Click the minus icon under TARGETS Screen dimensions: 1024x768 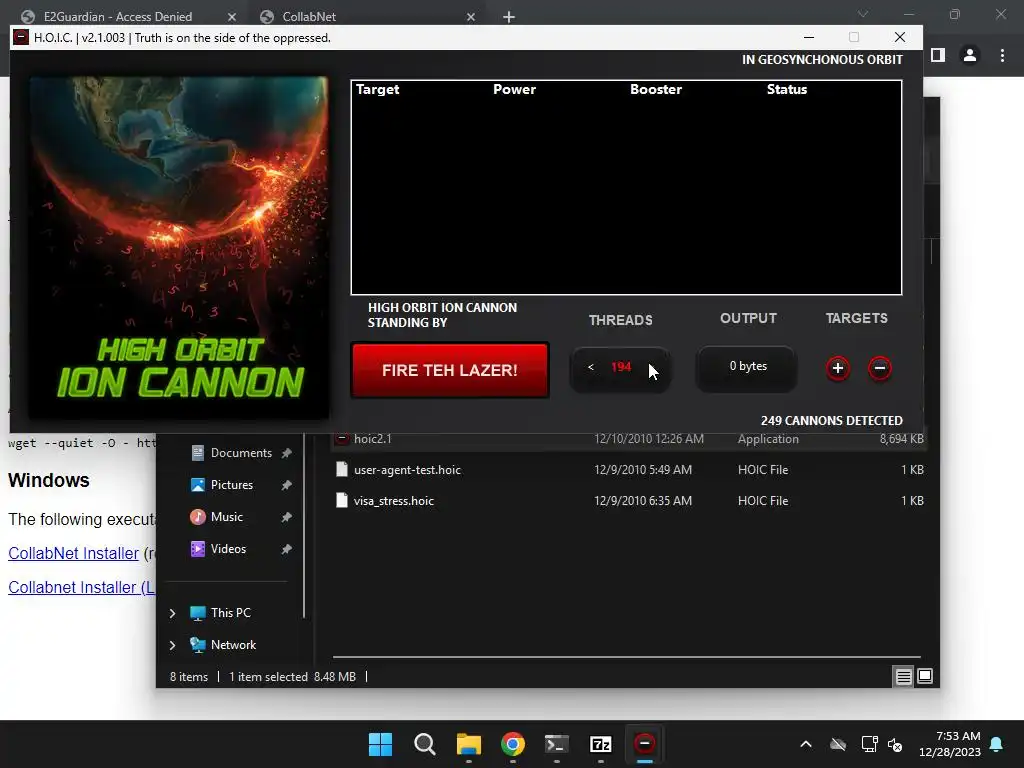(880, 368)
